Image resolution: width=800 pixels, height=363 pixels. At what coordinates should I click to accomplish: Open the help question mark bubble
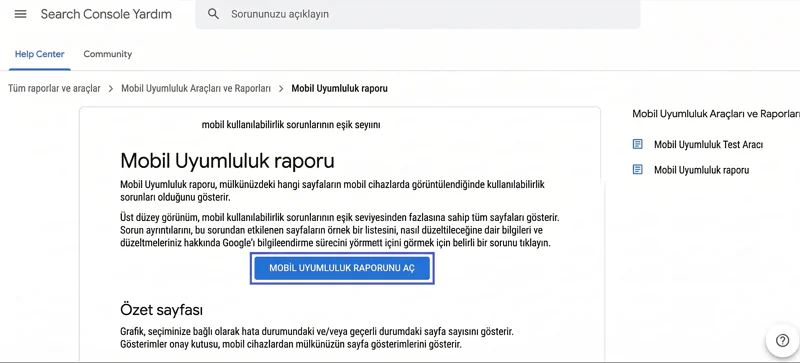point(782,341)
